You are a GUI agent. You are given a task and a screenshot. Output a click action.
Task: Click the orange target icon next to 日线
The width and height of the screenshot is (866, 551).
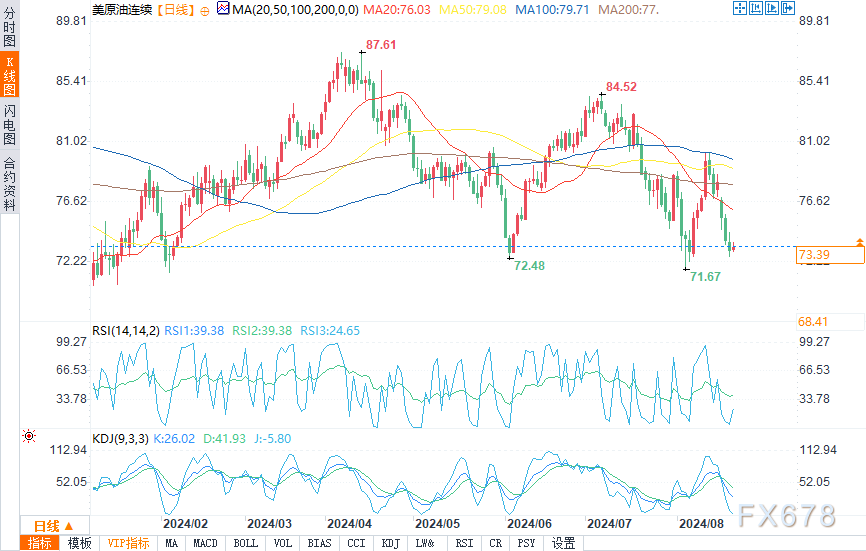pyautogui.click(x=205, y=11)
